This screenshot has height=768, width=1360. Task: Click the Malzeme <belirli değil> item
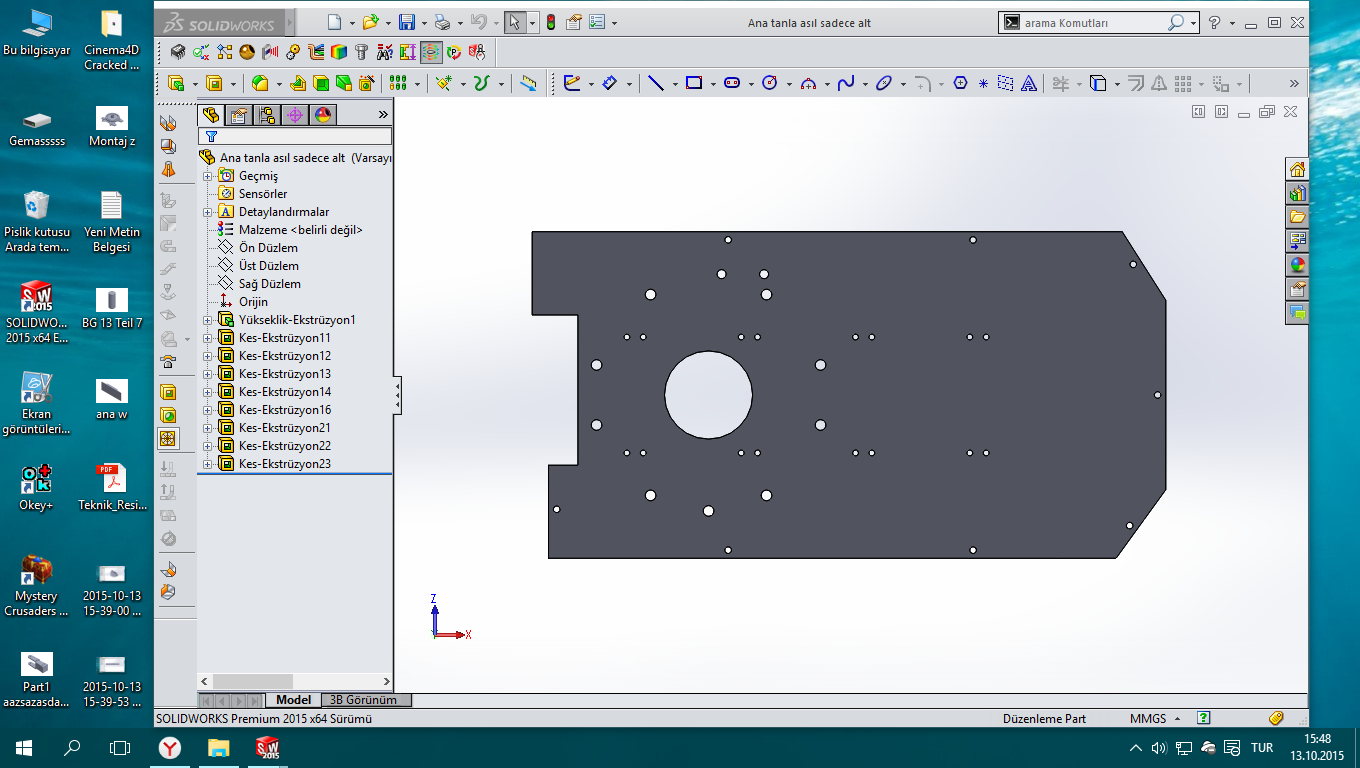[x=300, y=230]
